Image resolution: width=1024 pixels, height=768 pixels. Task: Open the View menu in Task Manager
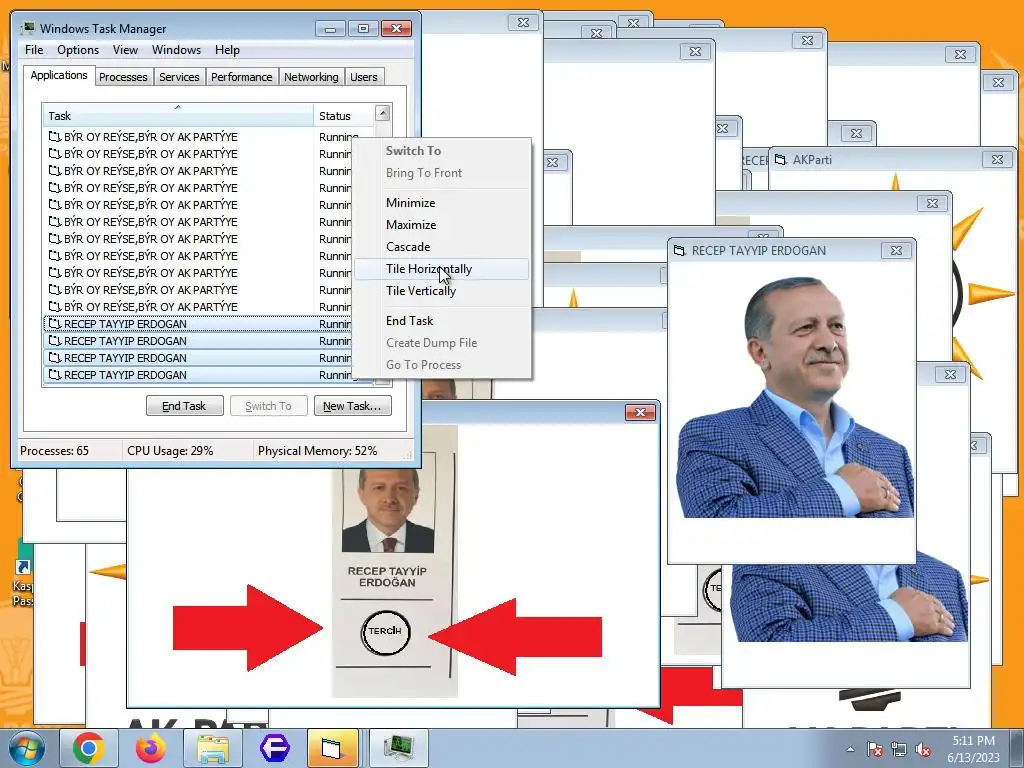click(125, 50)
